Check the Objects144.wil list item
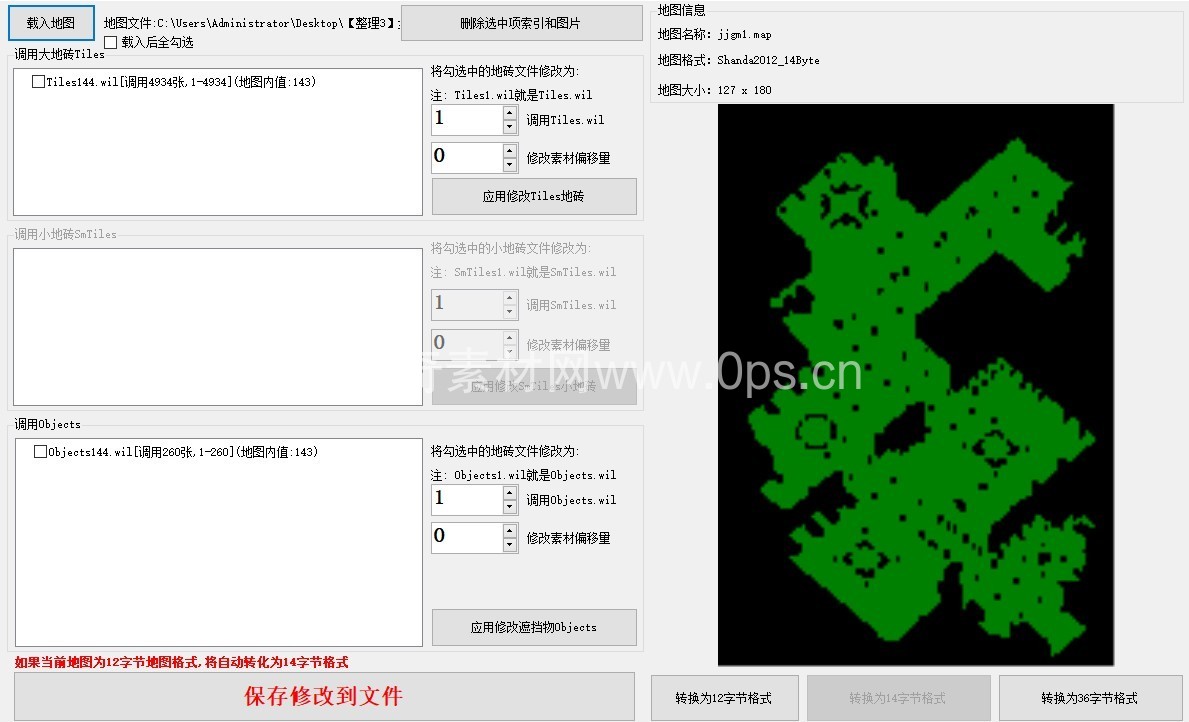 click(x=40, y=452)
